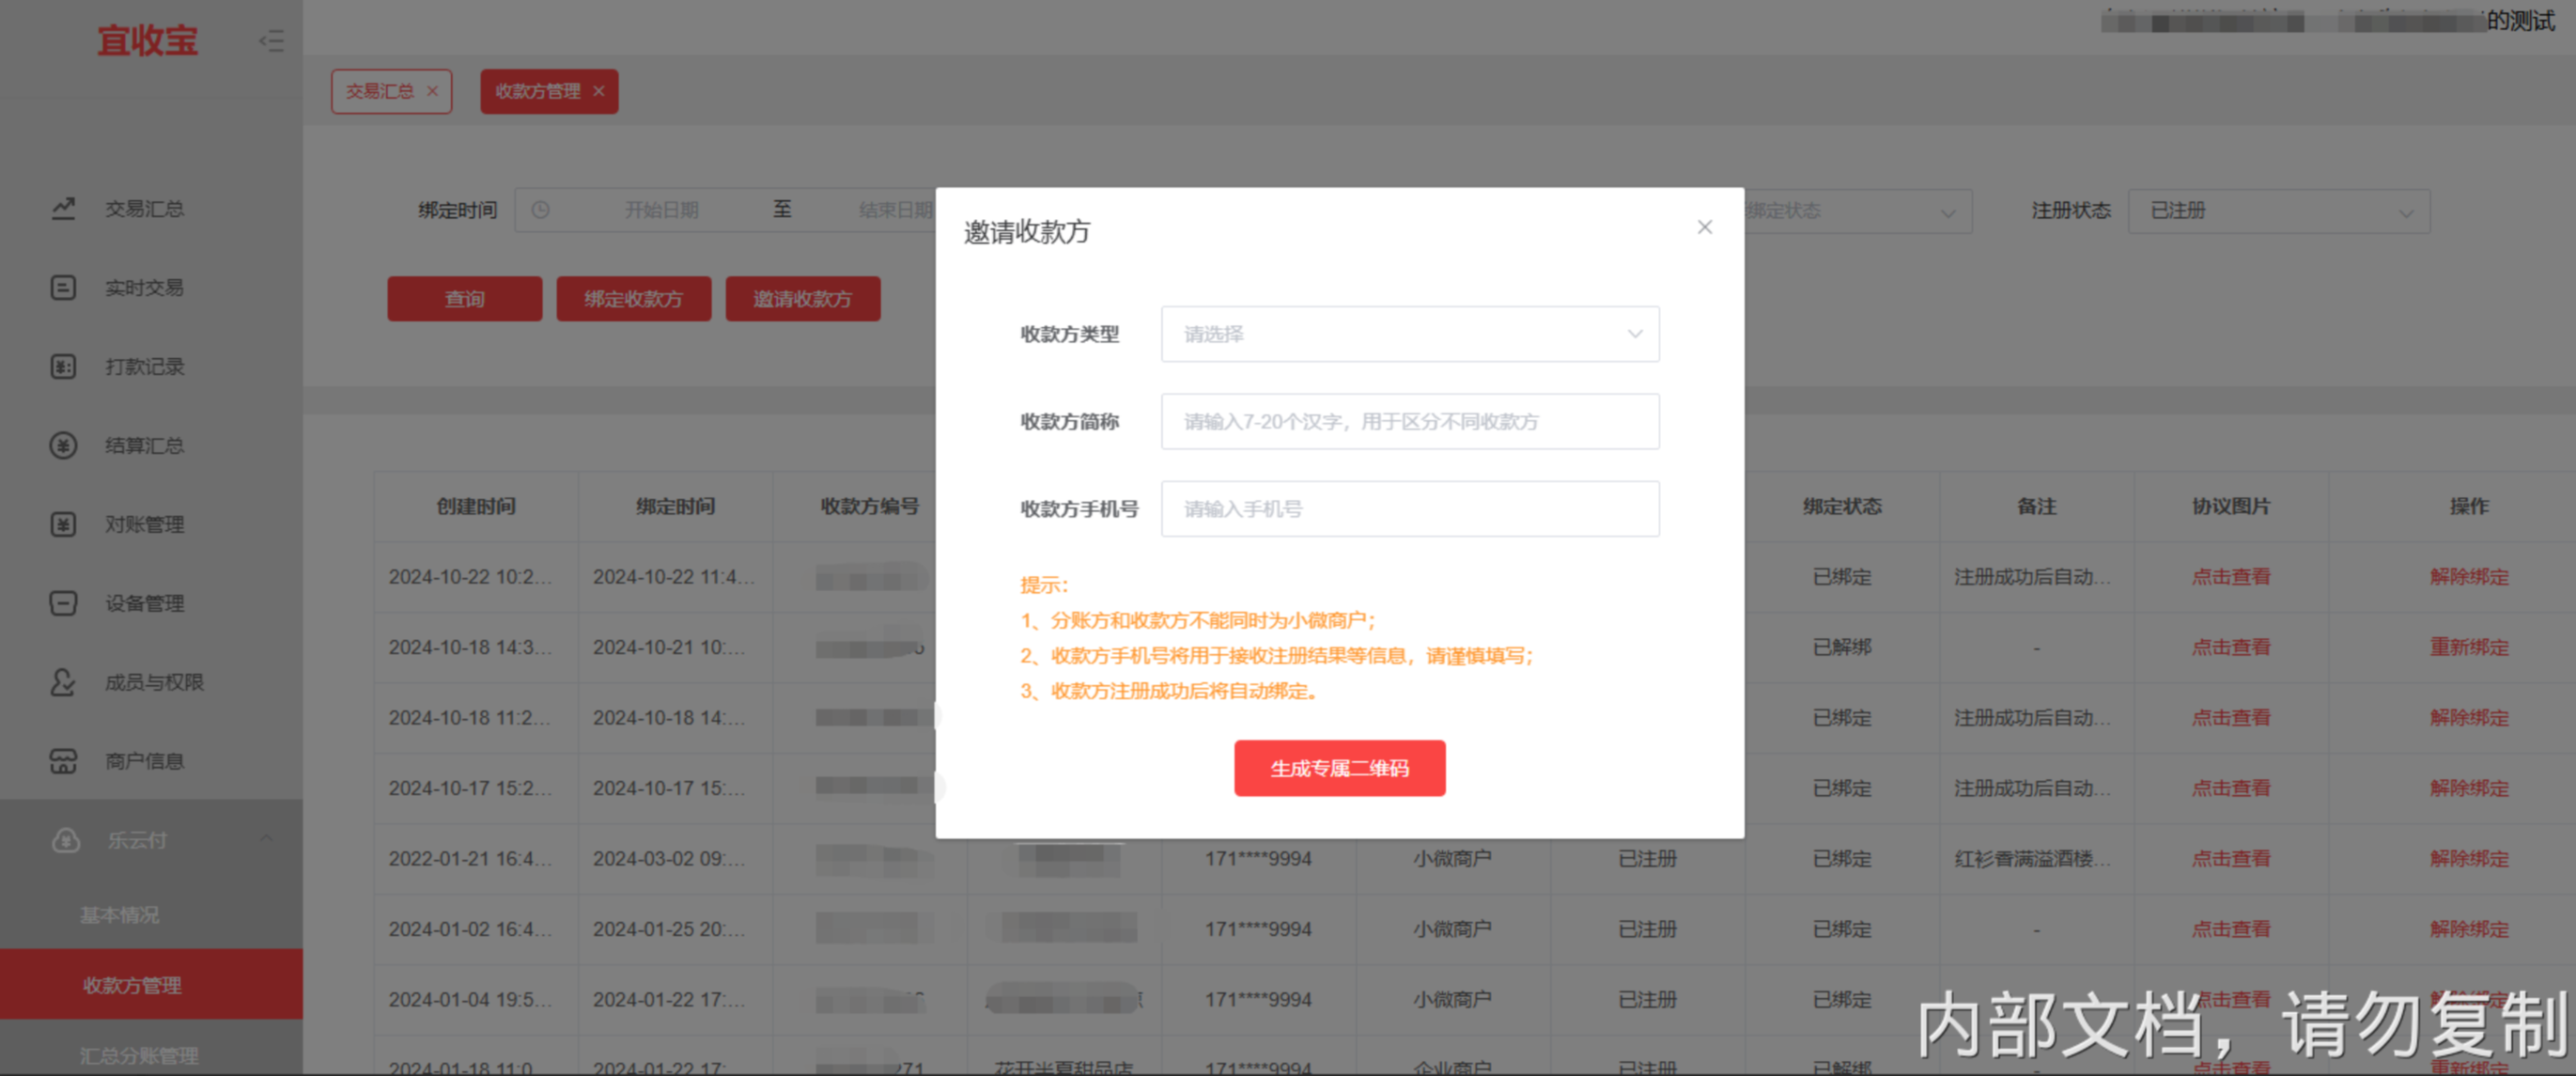2576x1076 pixels.
Task: Click the 协议图片 column header
Action: click(2231, 506)
